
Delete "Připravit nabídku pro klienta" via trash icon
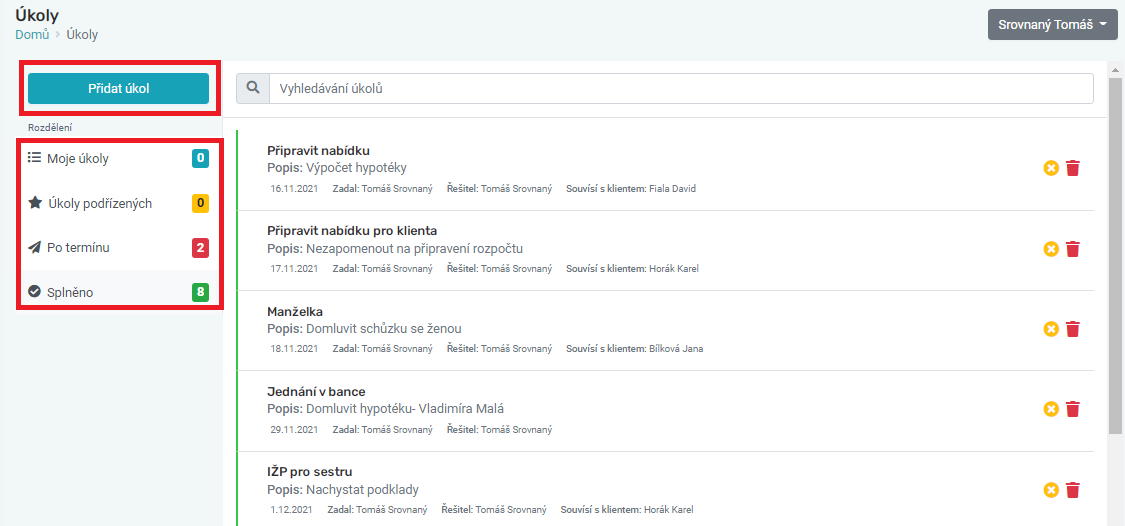point(1073,249)
